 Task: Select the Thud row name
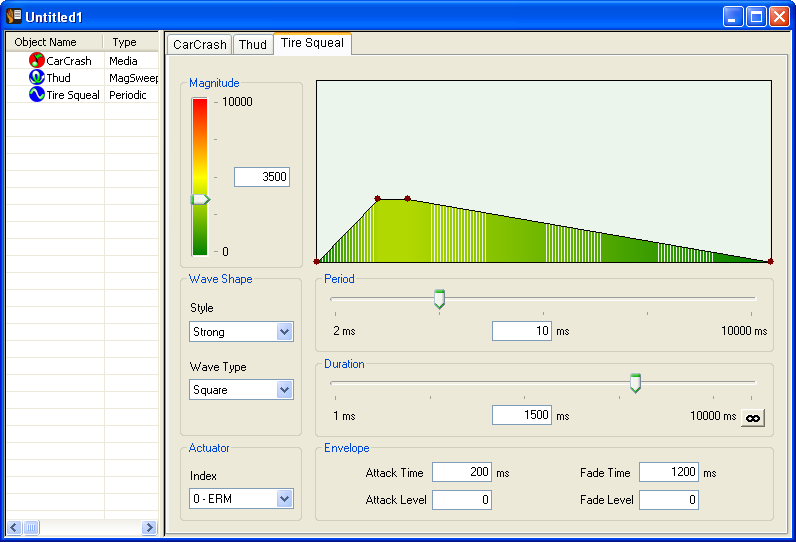(58, 78)
